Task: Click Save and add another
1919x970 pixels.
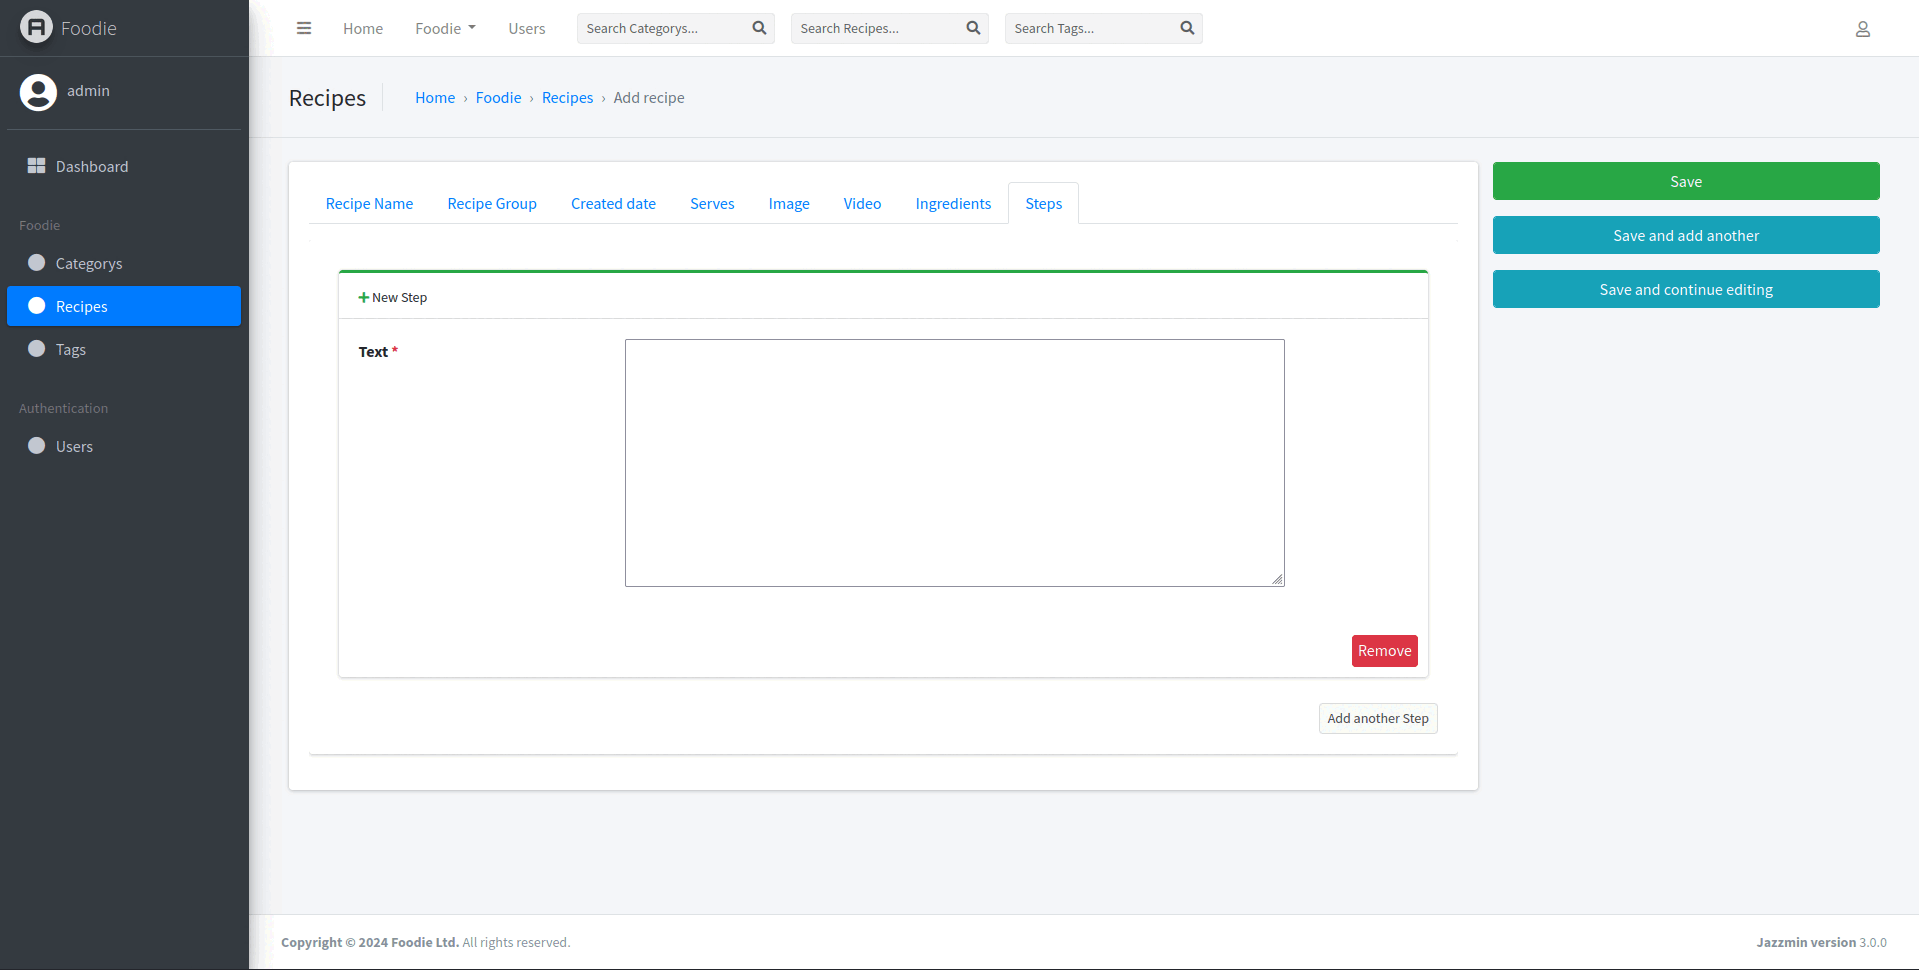Action: (1686, 235)
